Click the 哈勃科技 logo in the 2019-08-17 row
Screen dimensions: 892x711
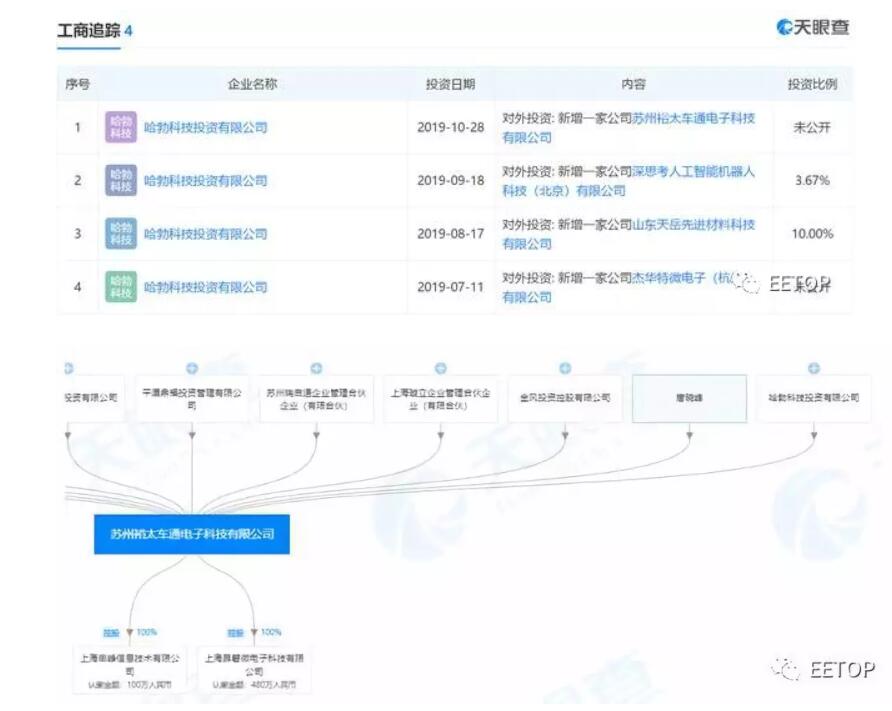point(121,234)
